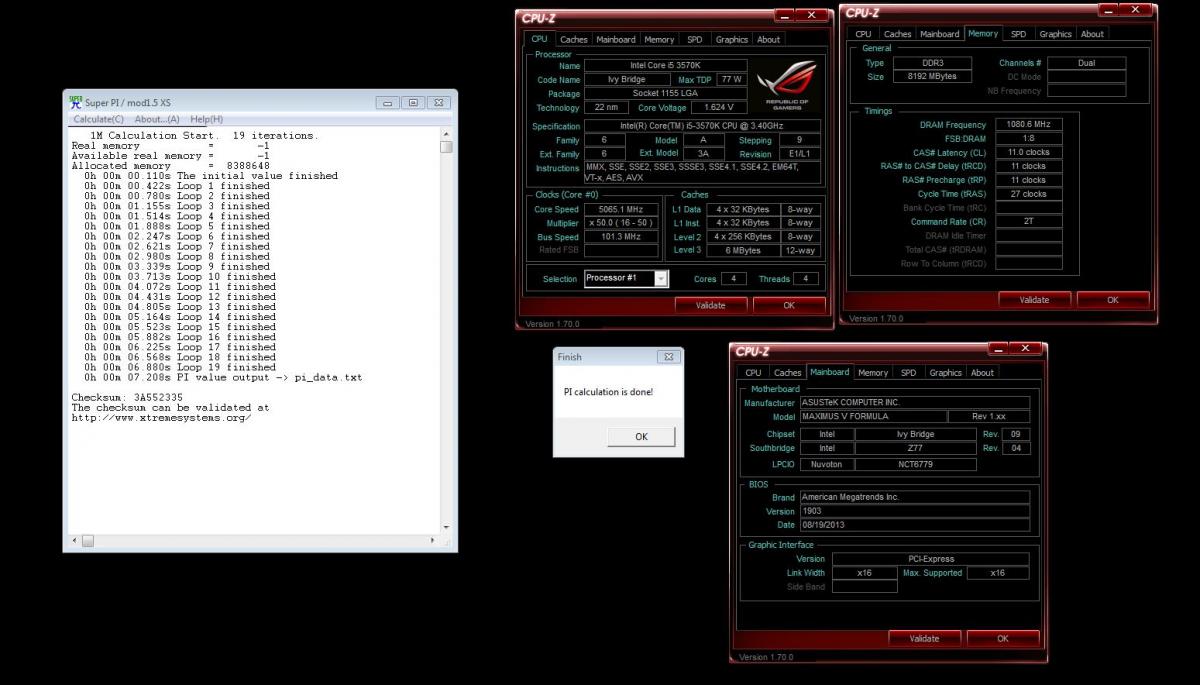Maximize the Super PI window
Viewport: 1200px width, 685px height.
[x=413, y=102]
